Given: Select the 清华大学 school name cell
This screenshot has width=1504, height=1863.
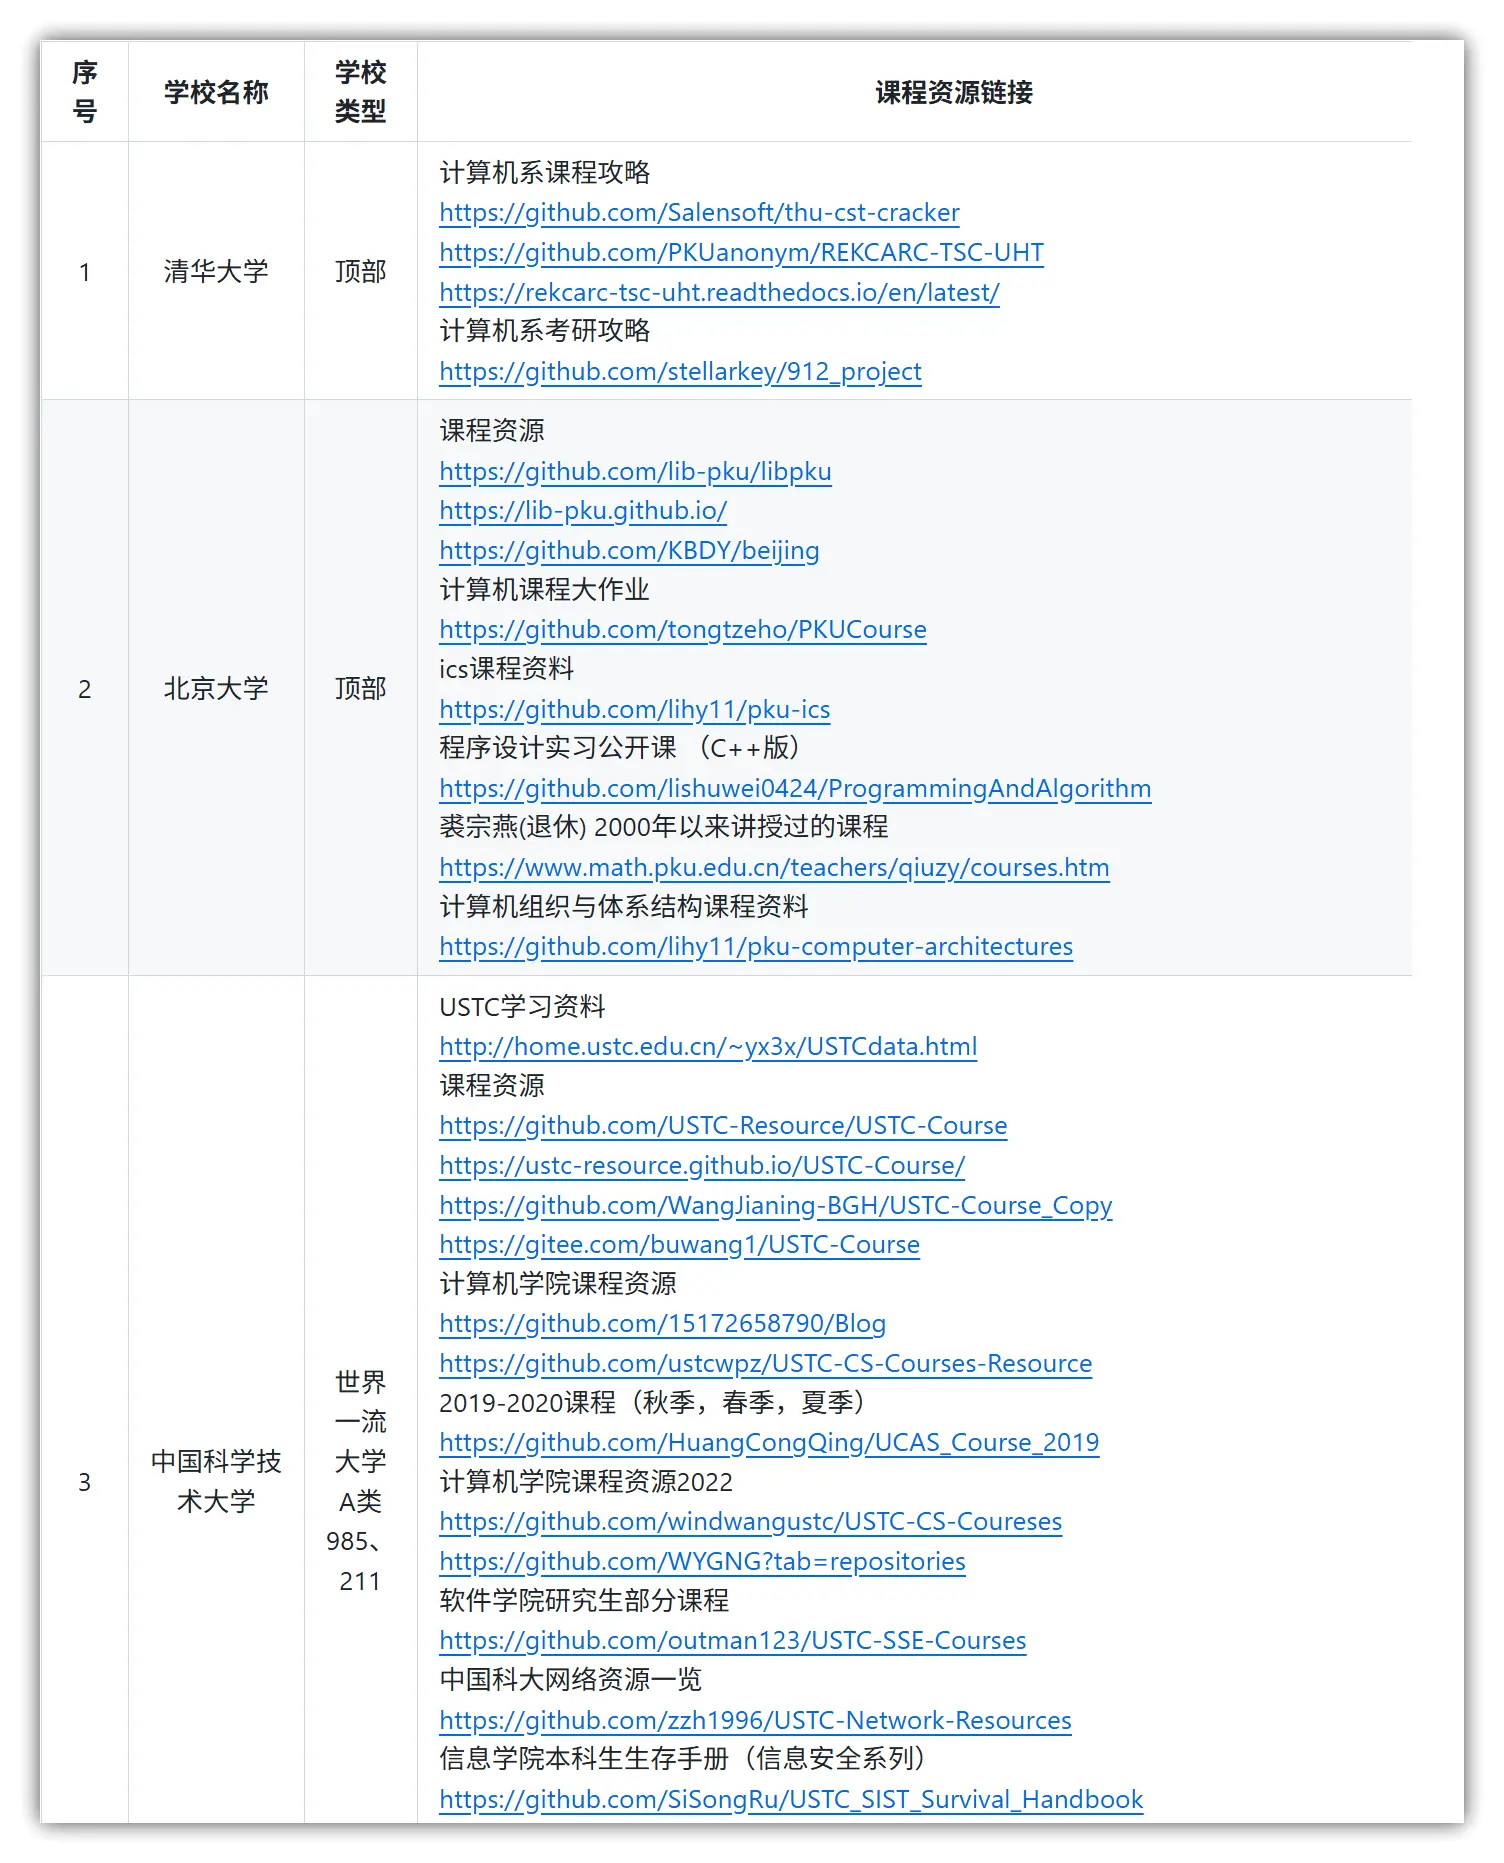Looking at the screenshot, I should click(216, 271).
